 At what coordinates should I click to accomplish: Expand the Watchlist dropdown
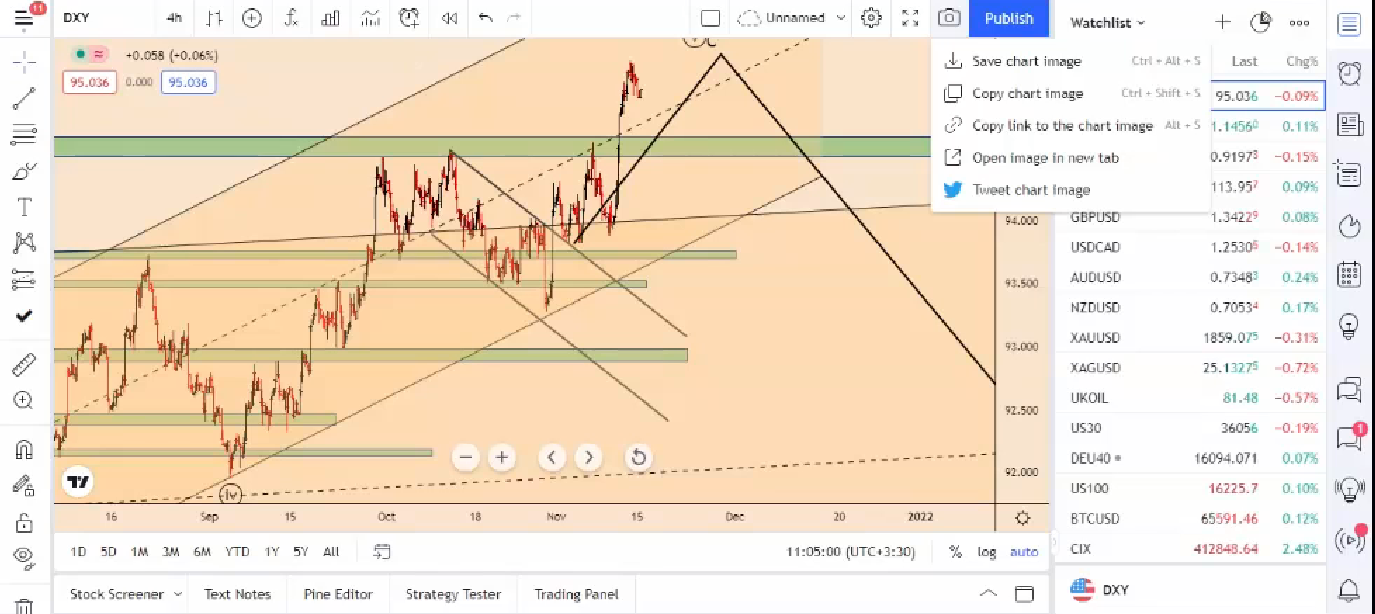(x=1108, y=22)
